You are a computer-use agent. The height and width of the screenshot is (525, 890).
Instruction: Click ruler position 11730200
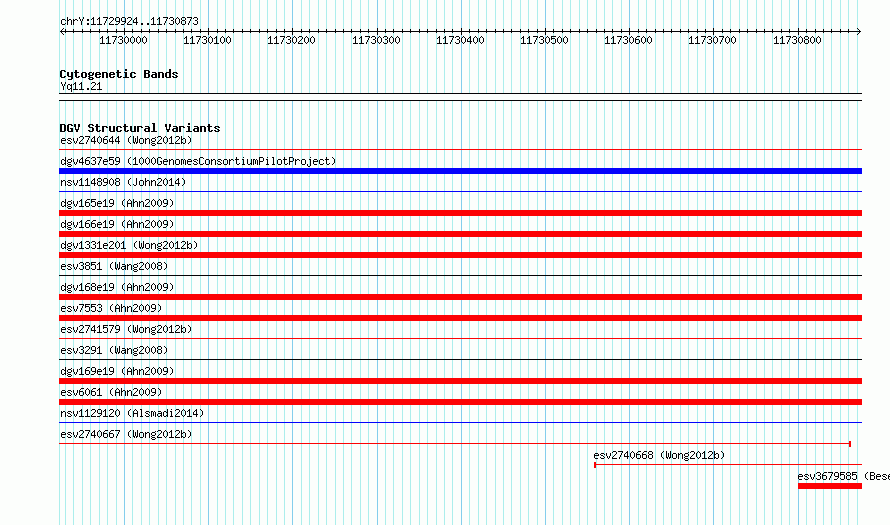[x=291, y=40]
